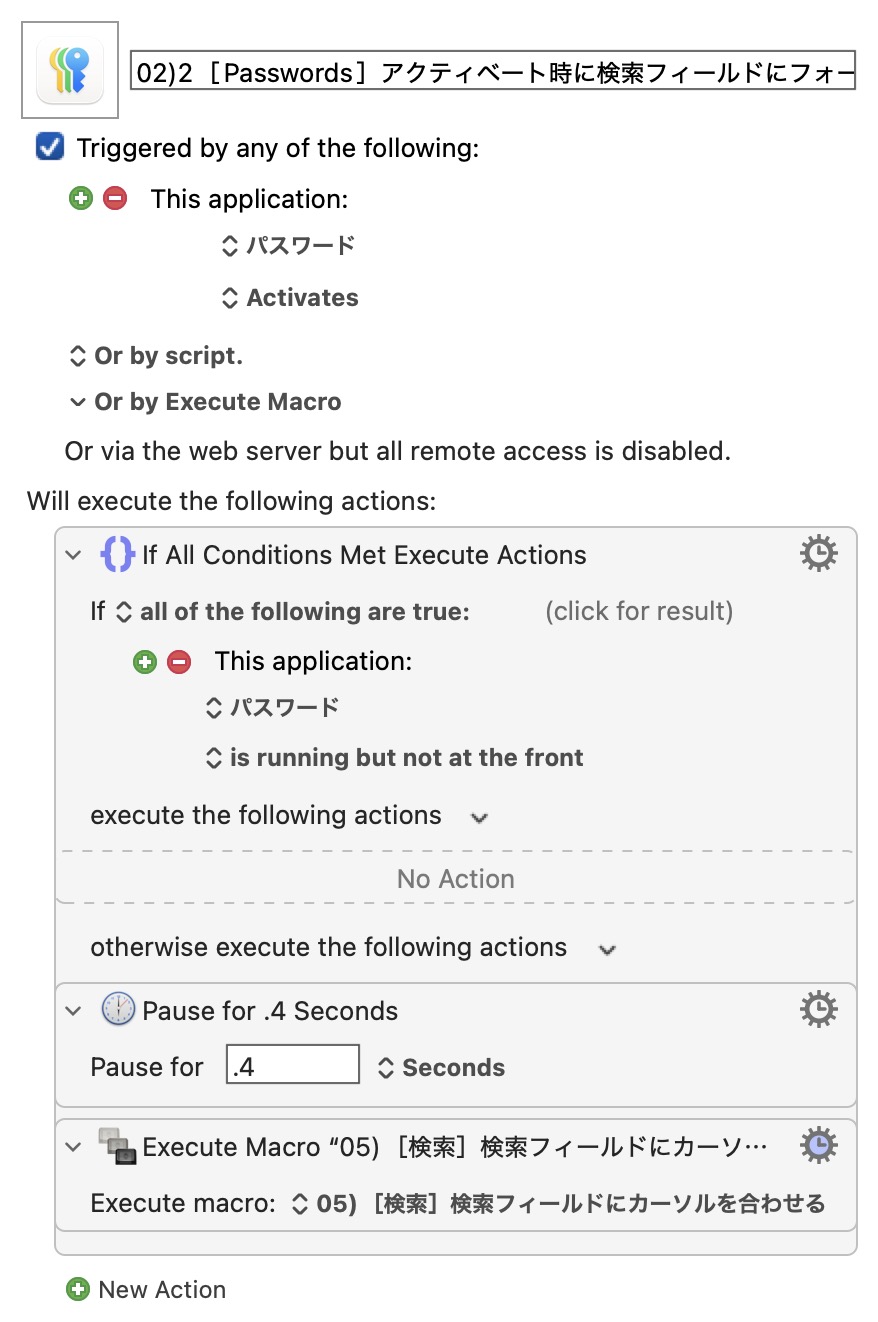Open the Or by script dropdown

coord(155,356)
